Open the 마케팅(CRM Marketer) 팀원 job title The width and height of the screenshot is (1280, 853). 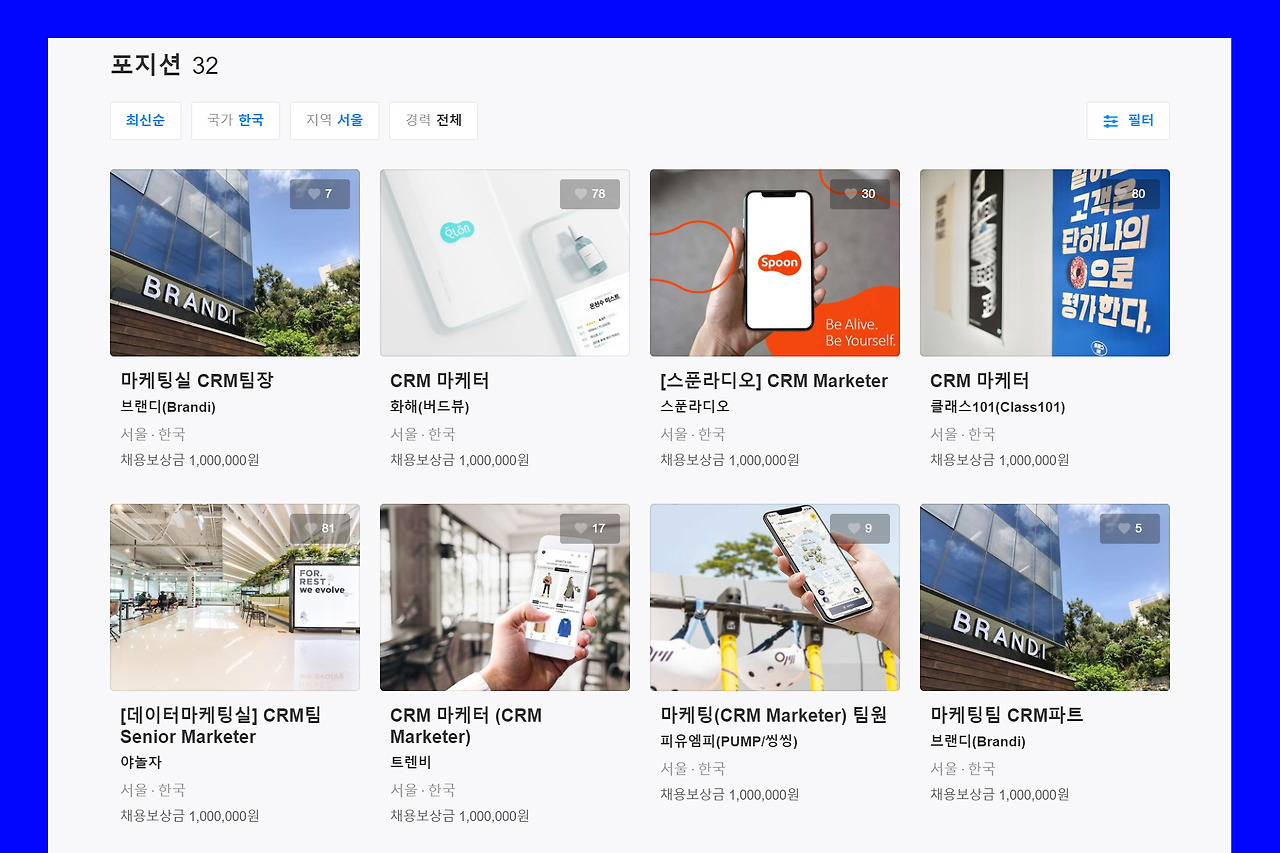point(774,715)
